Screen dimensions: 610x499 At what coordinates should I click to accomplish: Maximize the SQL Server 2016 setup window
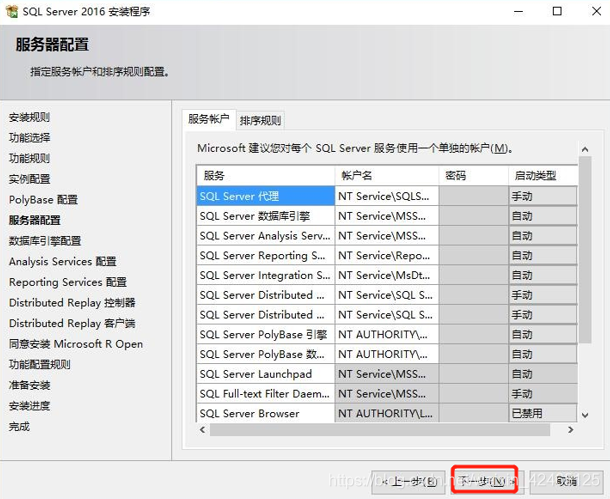pyautogui.click(x=557, y=11)
